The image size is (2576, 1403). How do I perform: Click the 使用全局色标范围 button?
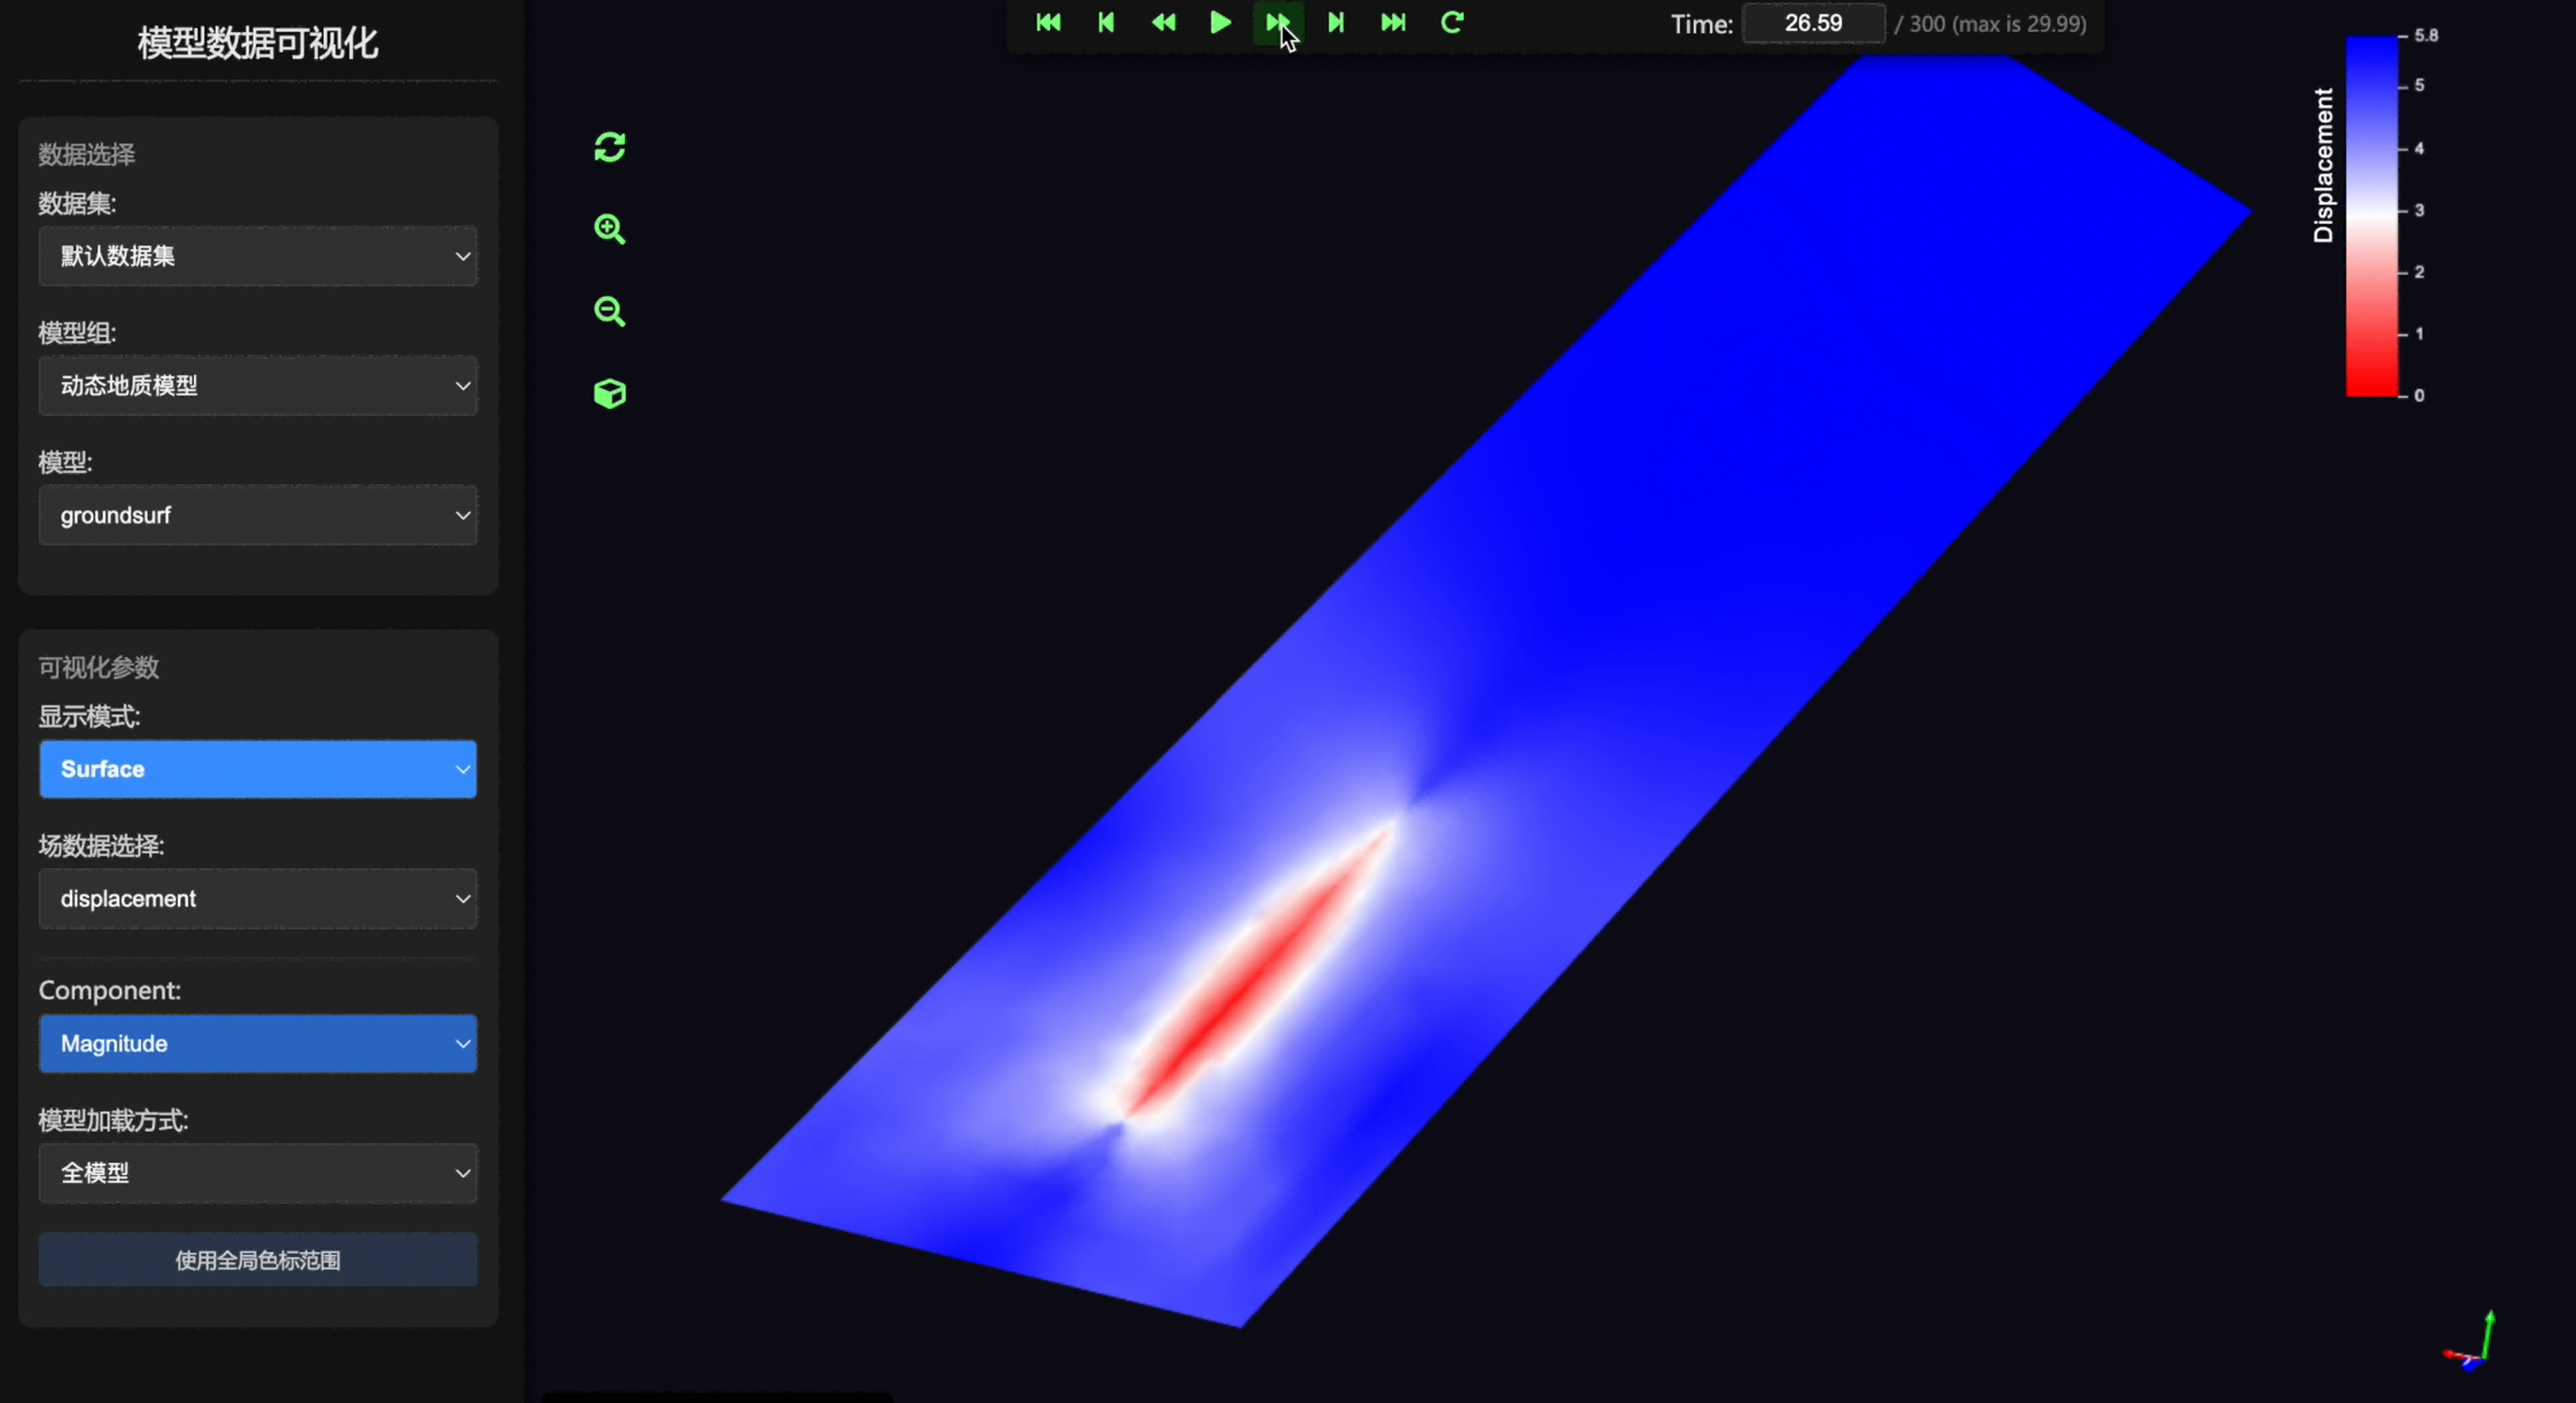coord(257,1260)
